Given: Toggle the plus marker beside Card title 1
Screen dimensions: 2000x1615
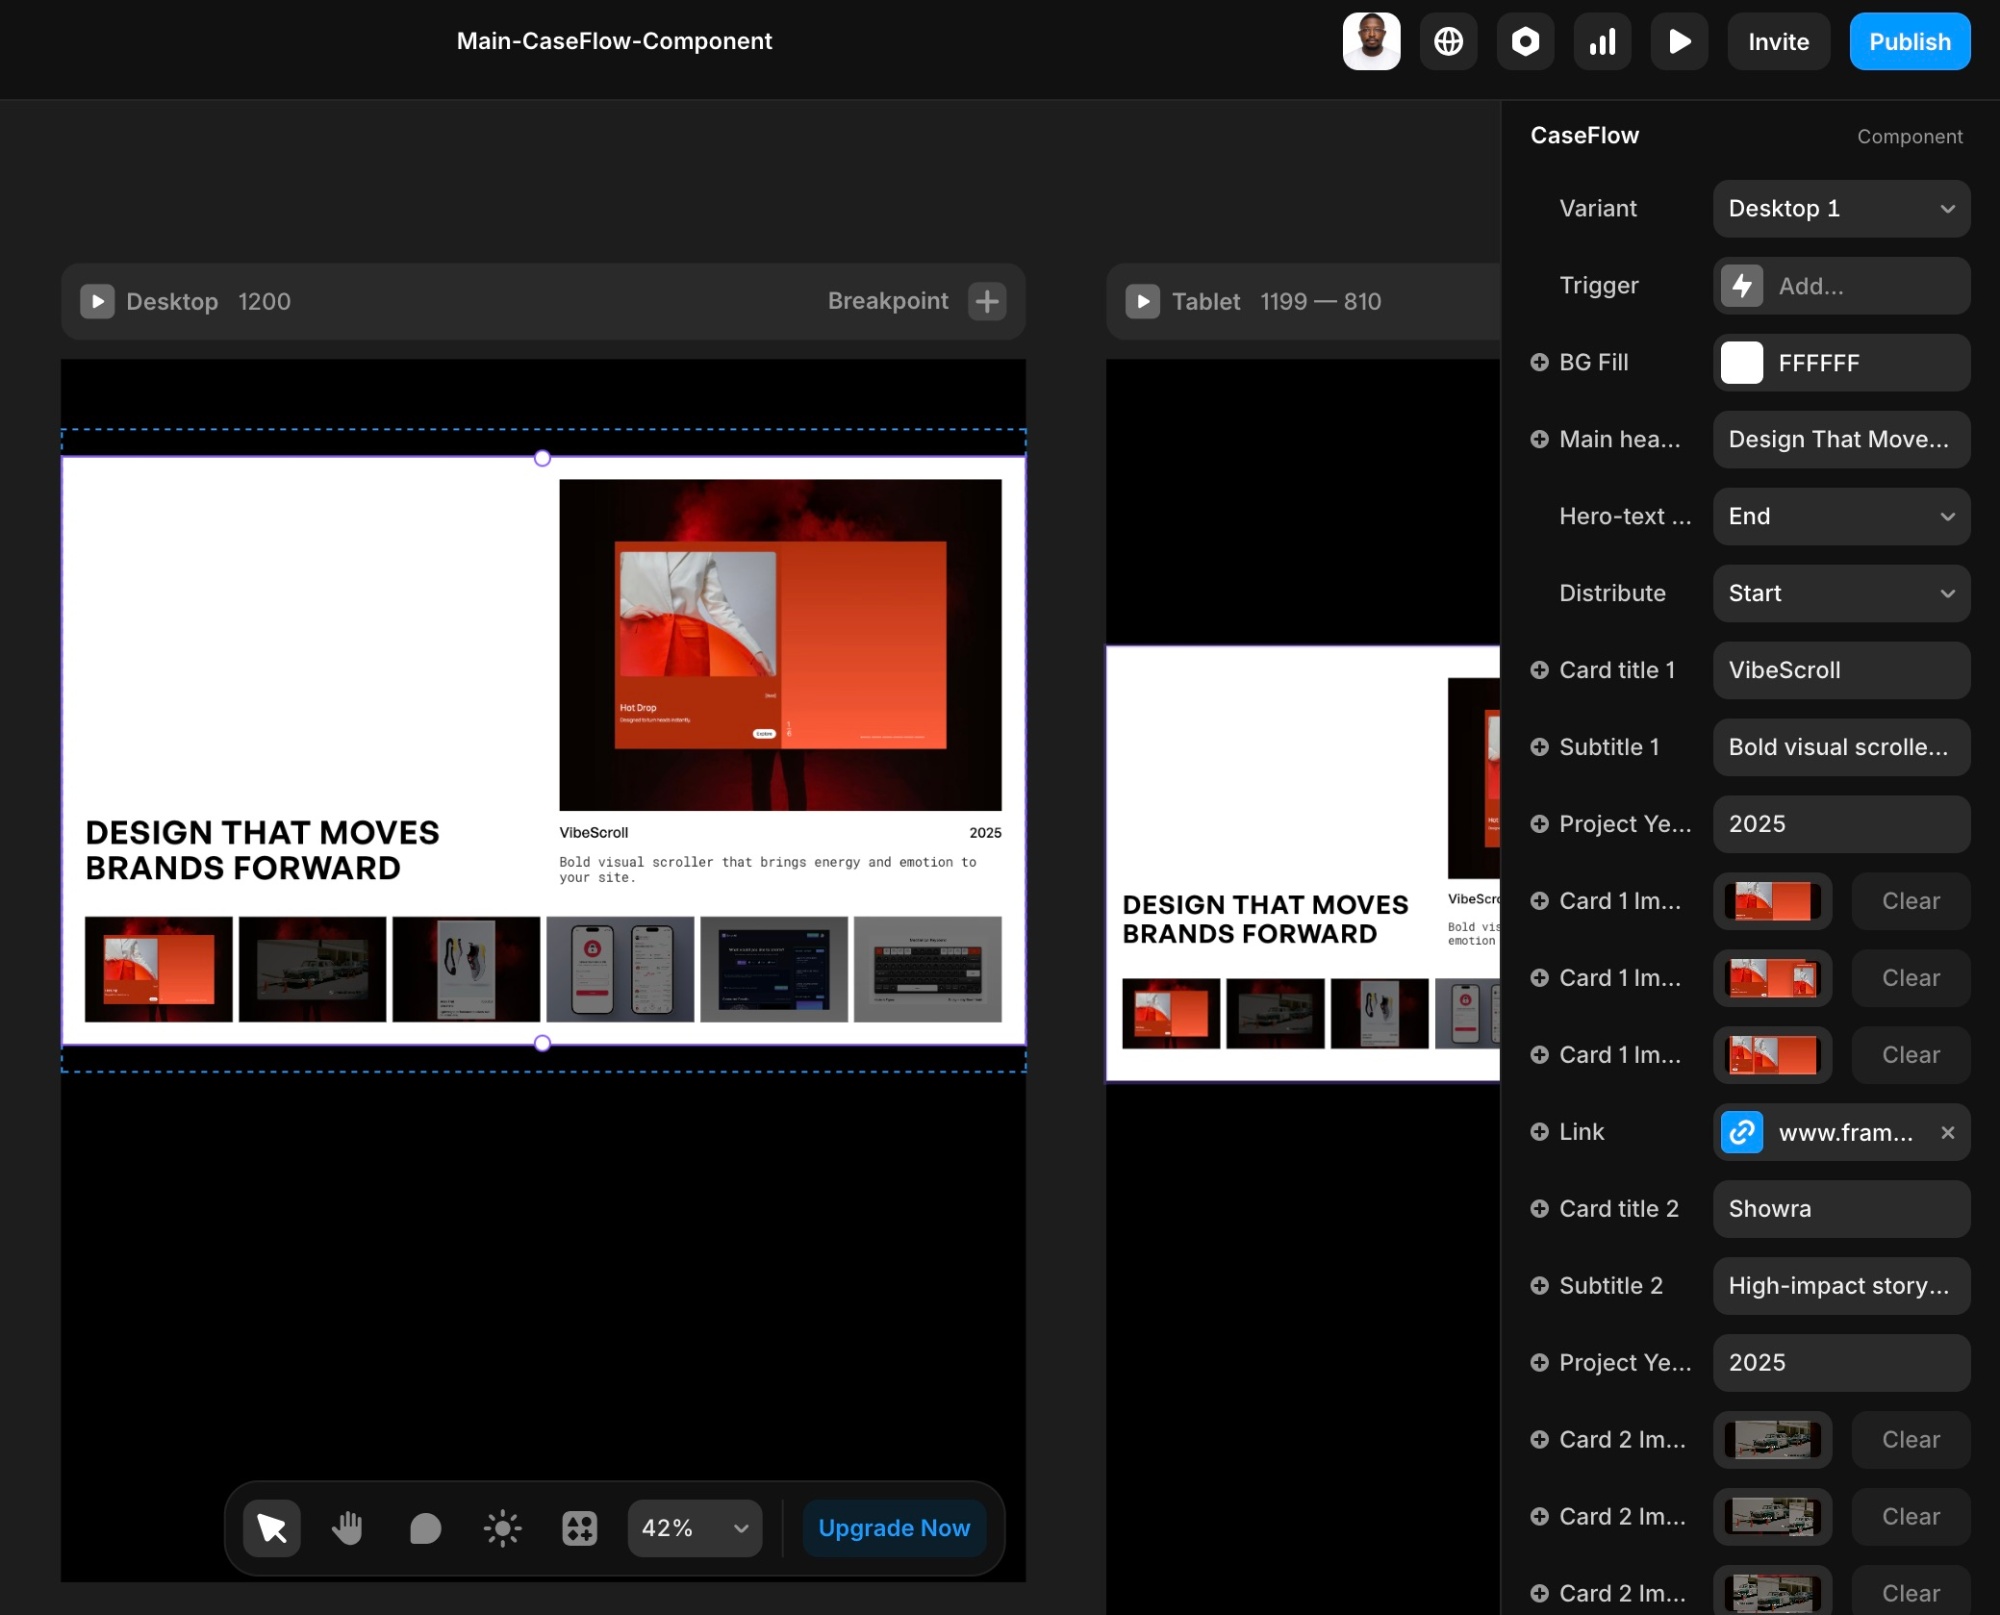Looking at the screenshot, I should click(1539, 670).
